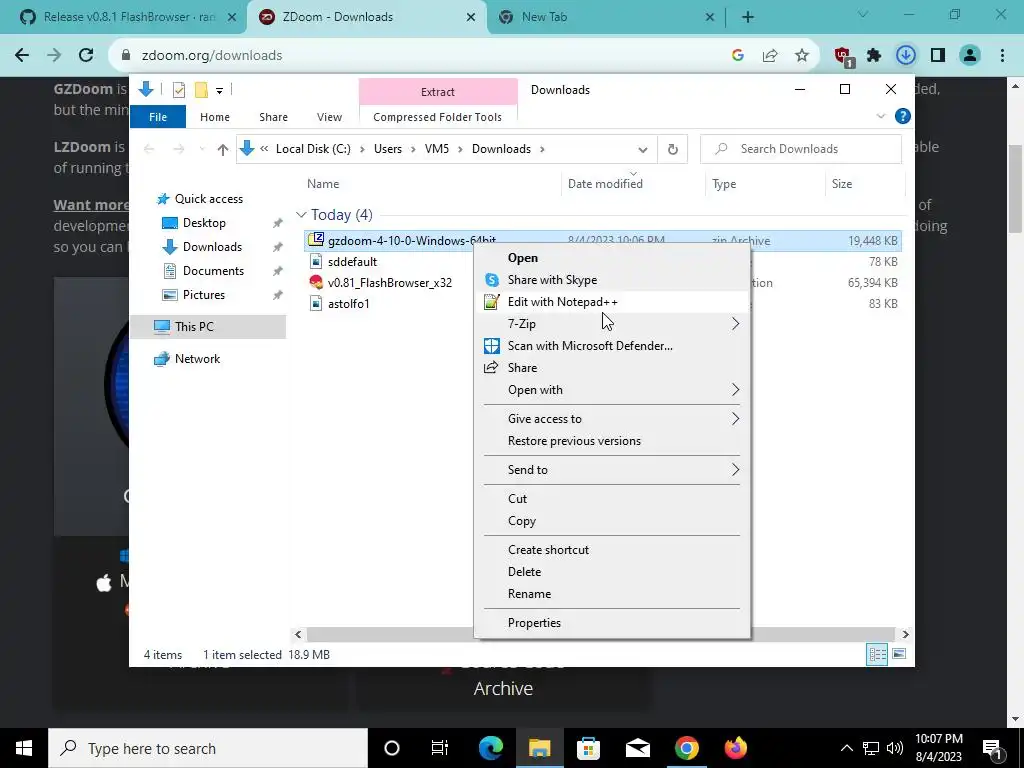Click the Explorer horizontal scrollbar
This screenshot has height=768, width=1024.
pos(601,634)
